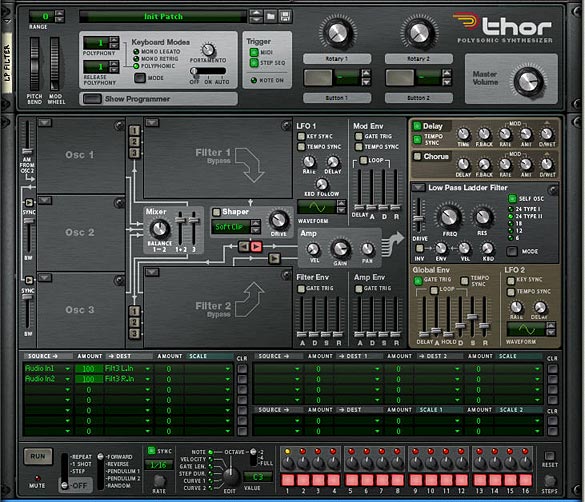
Task: Click the keyboard Mode button
Action: click(x=140, y=78)
